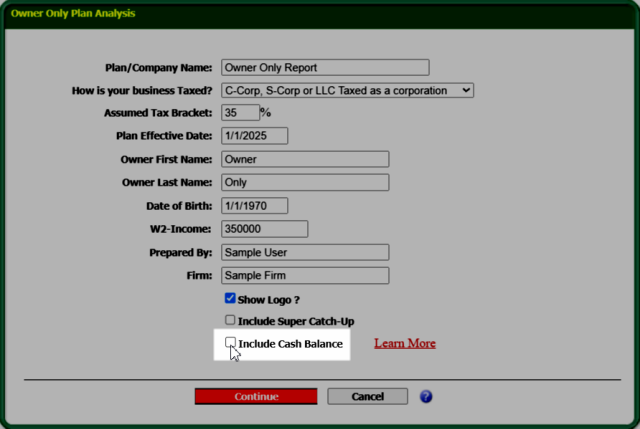This screenshot has height=429, width=640.
Task: Click the Owner First Name text box
Action: click(x=304, y=159)
